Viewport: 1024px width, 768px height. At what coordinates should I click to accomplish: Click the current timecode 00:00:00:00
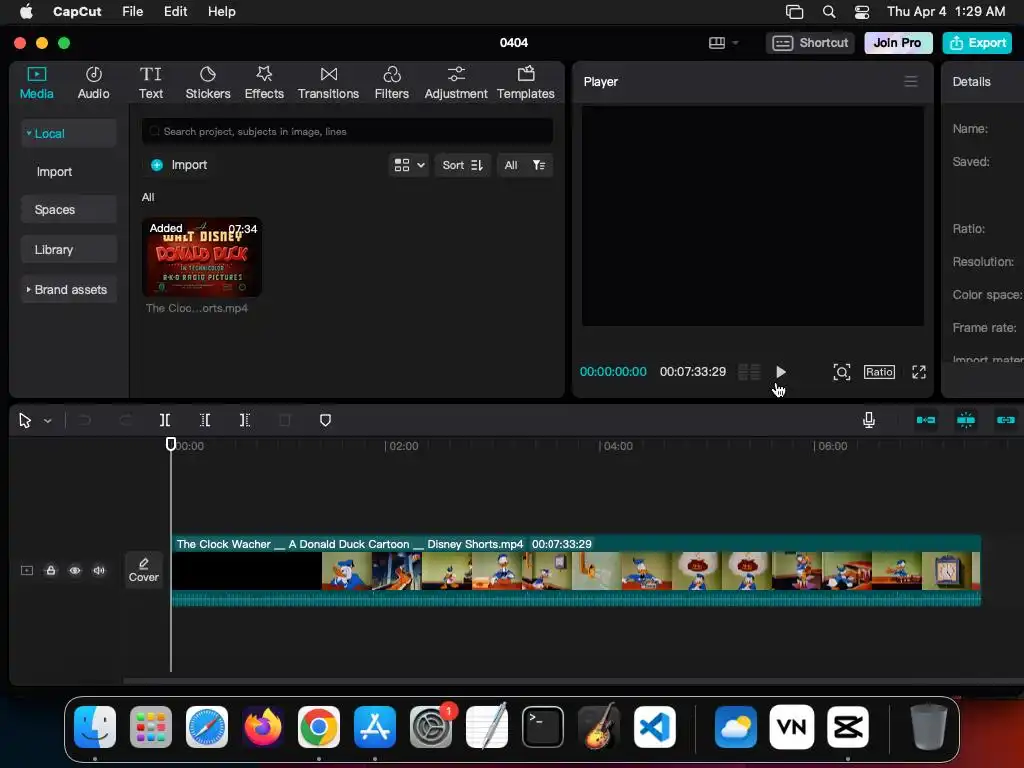[613, 372]
